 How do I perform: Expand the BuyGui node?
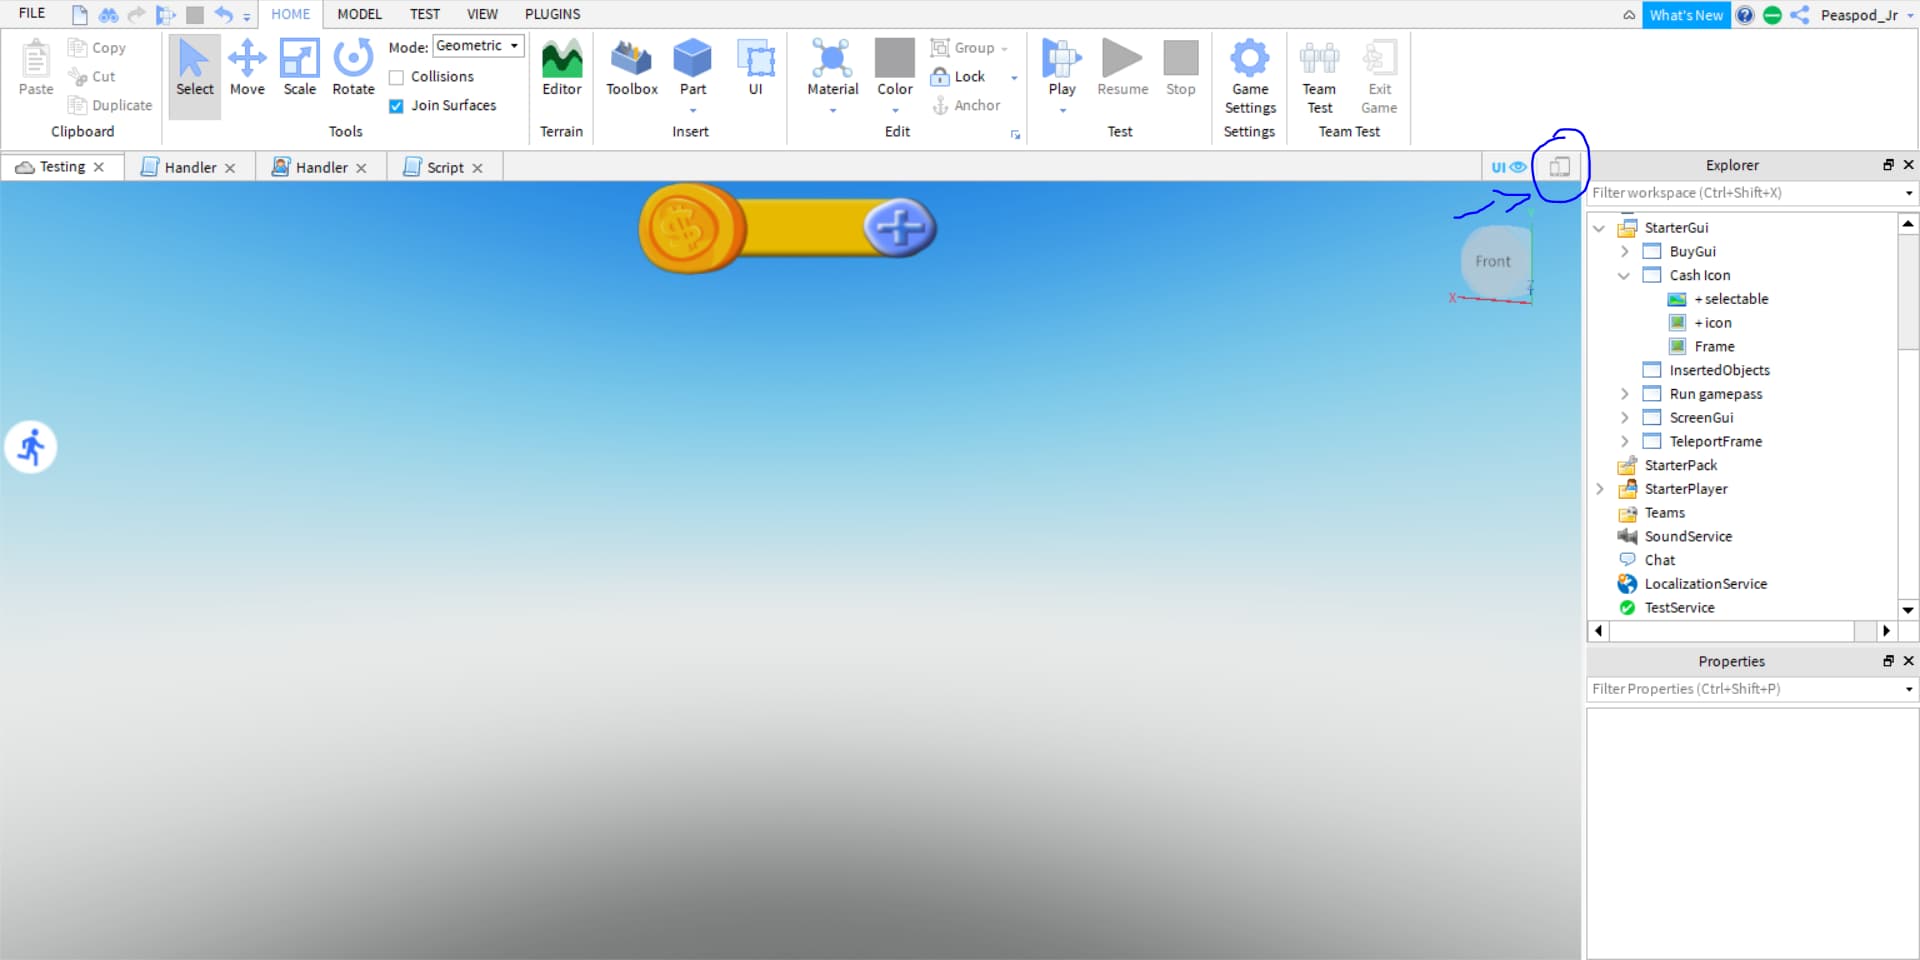pos(1624,252)
